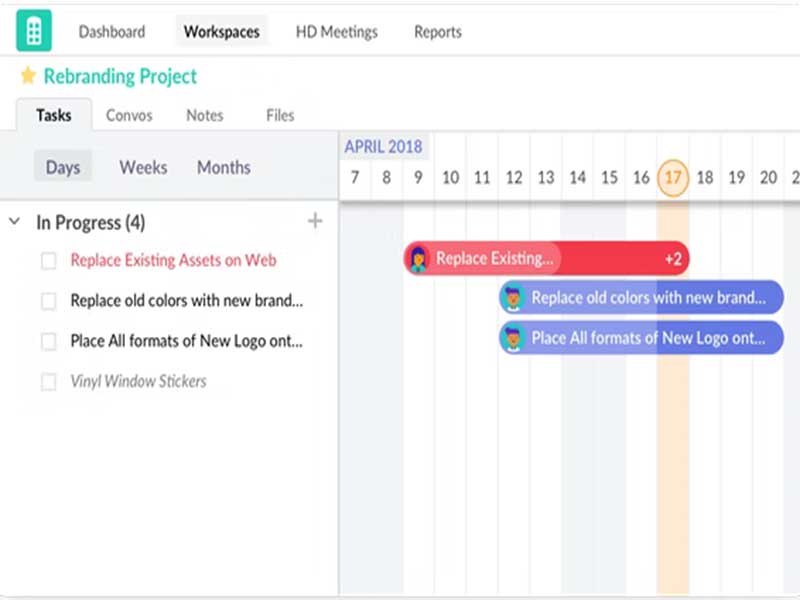The width and height of the screenshot is (800, 600).
Task: Select the Days timeline view
Action: pos(63,167)
